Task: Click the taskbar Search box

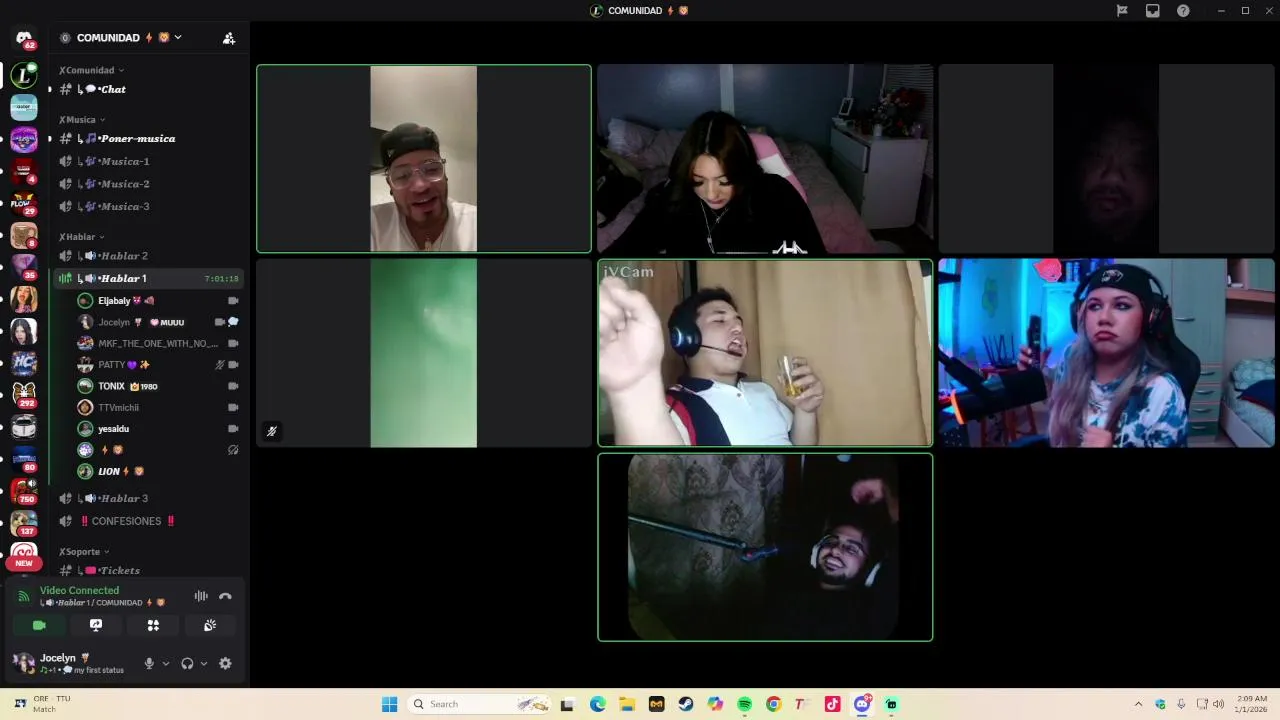Action: [x=480, y=704]
